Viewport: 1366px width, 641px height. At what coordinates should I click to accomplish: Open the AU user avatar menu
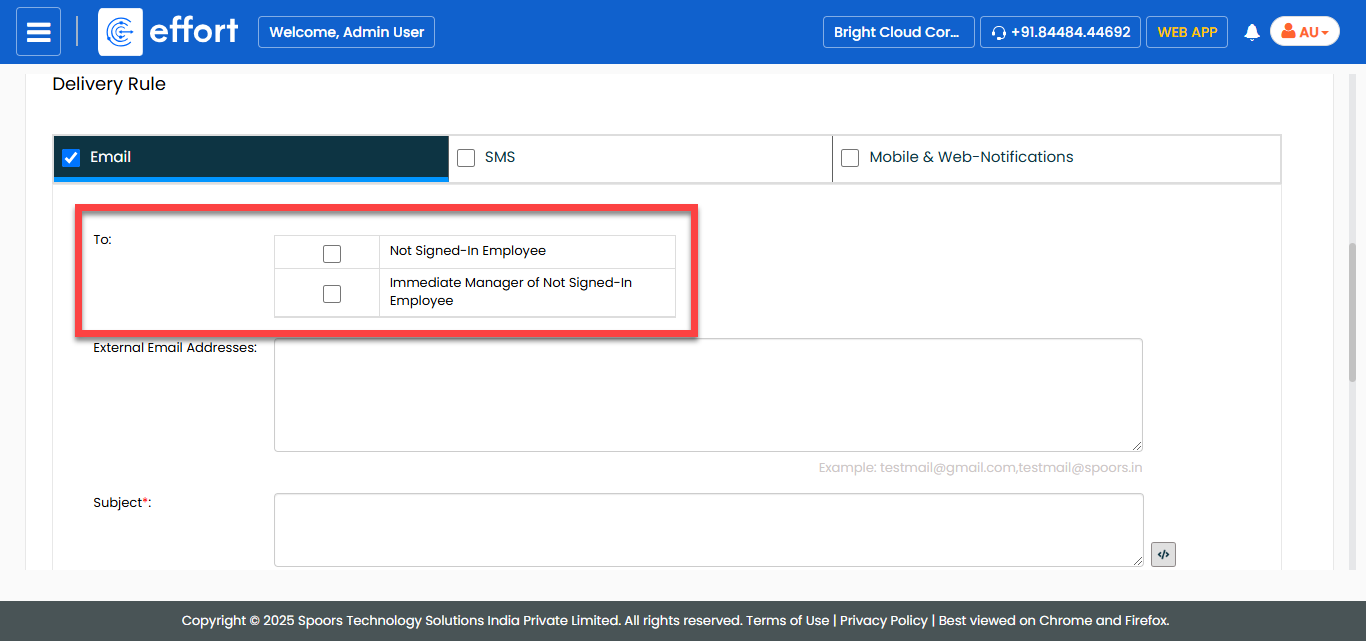point(1304,32)
